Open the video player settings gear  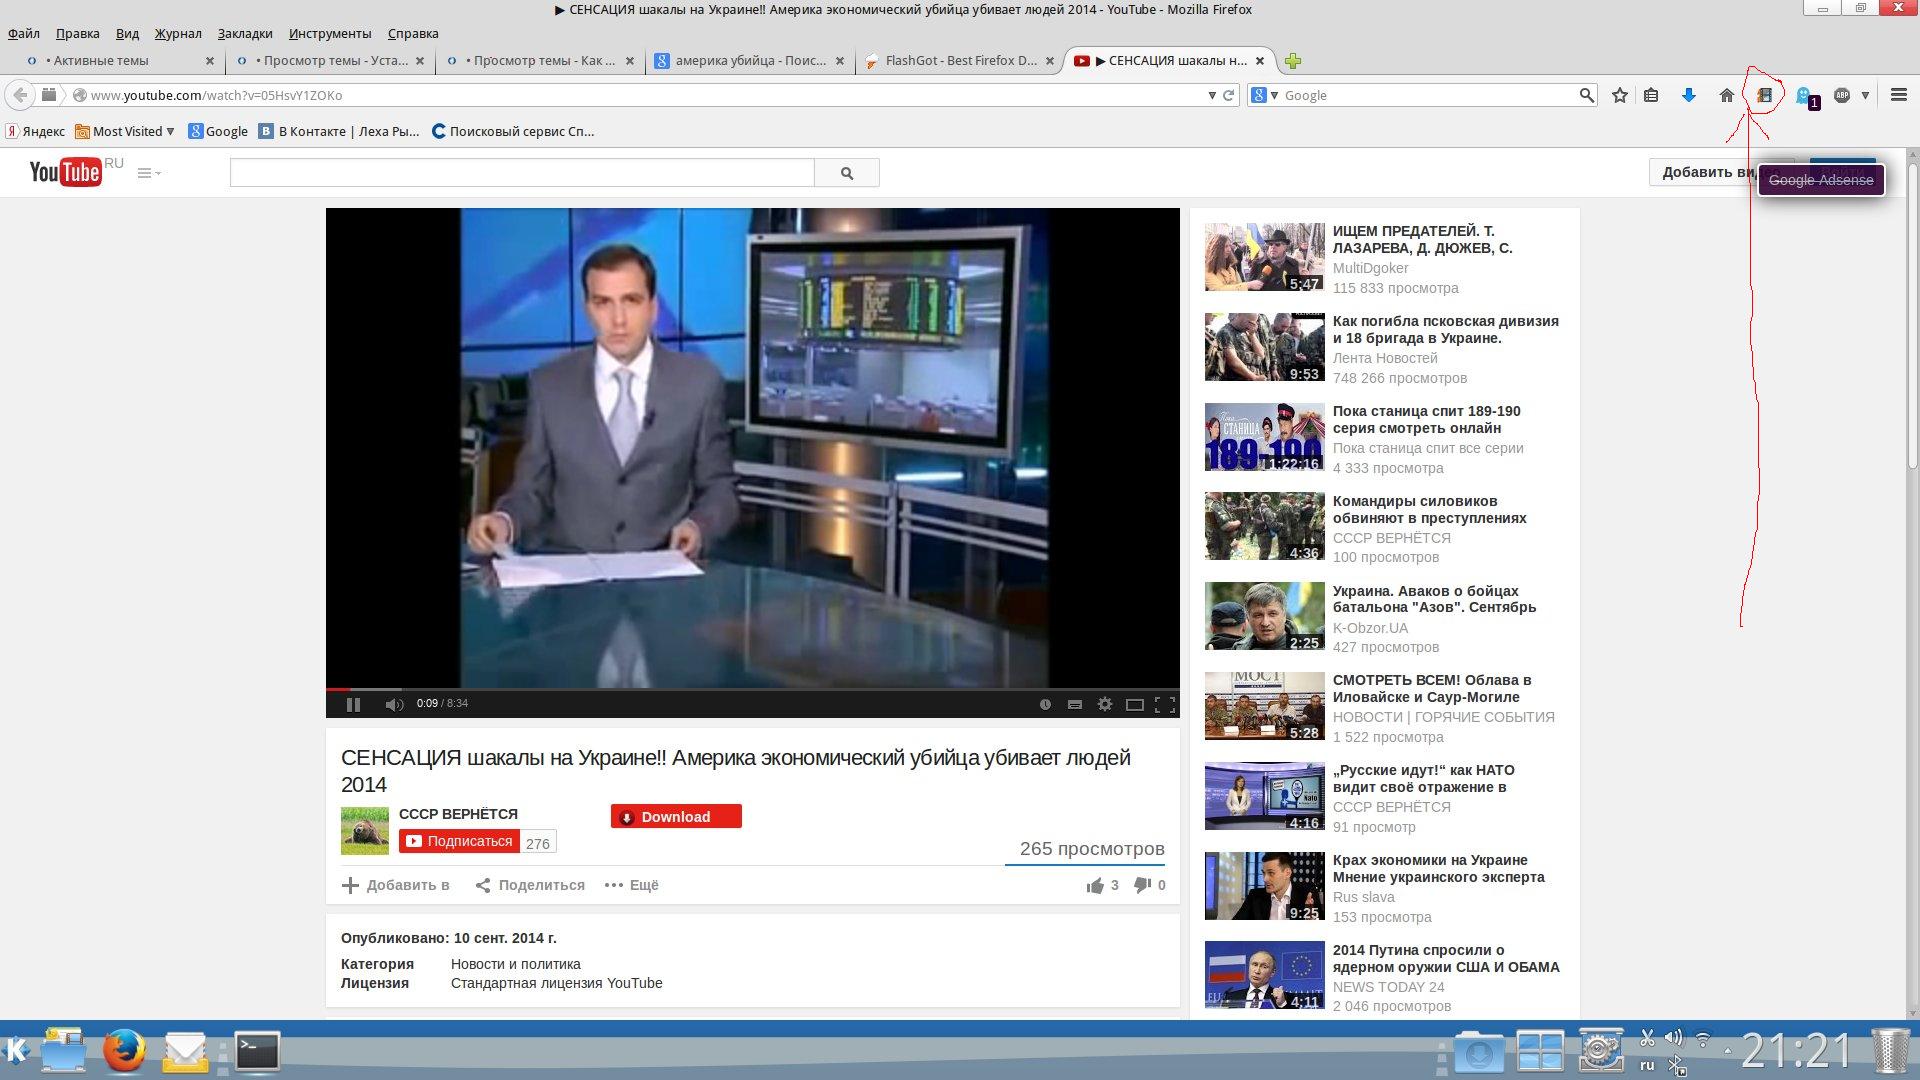click(1104, 704)
